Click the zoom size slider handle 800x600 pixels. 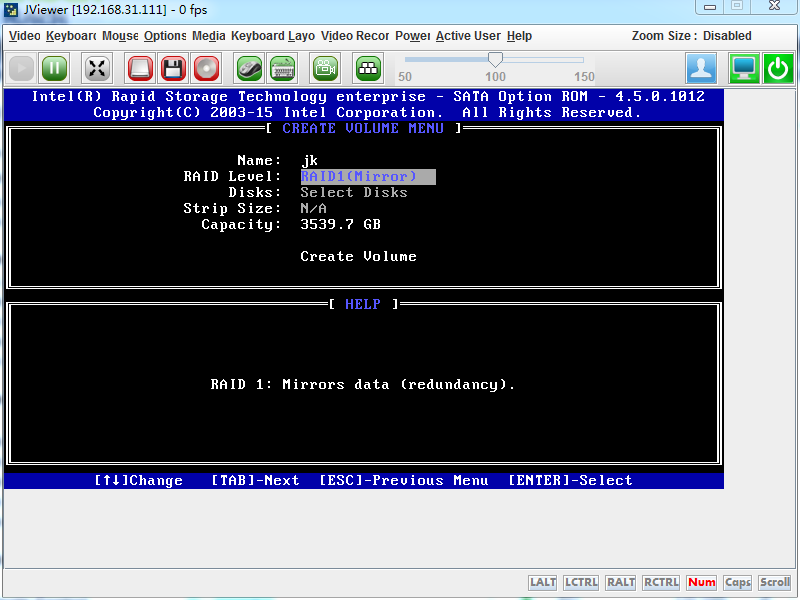pos(495,60)
